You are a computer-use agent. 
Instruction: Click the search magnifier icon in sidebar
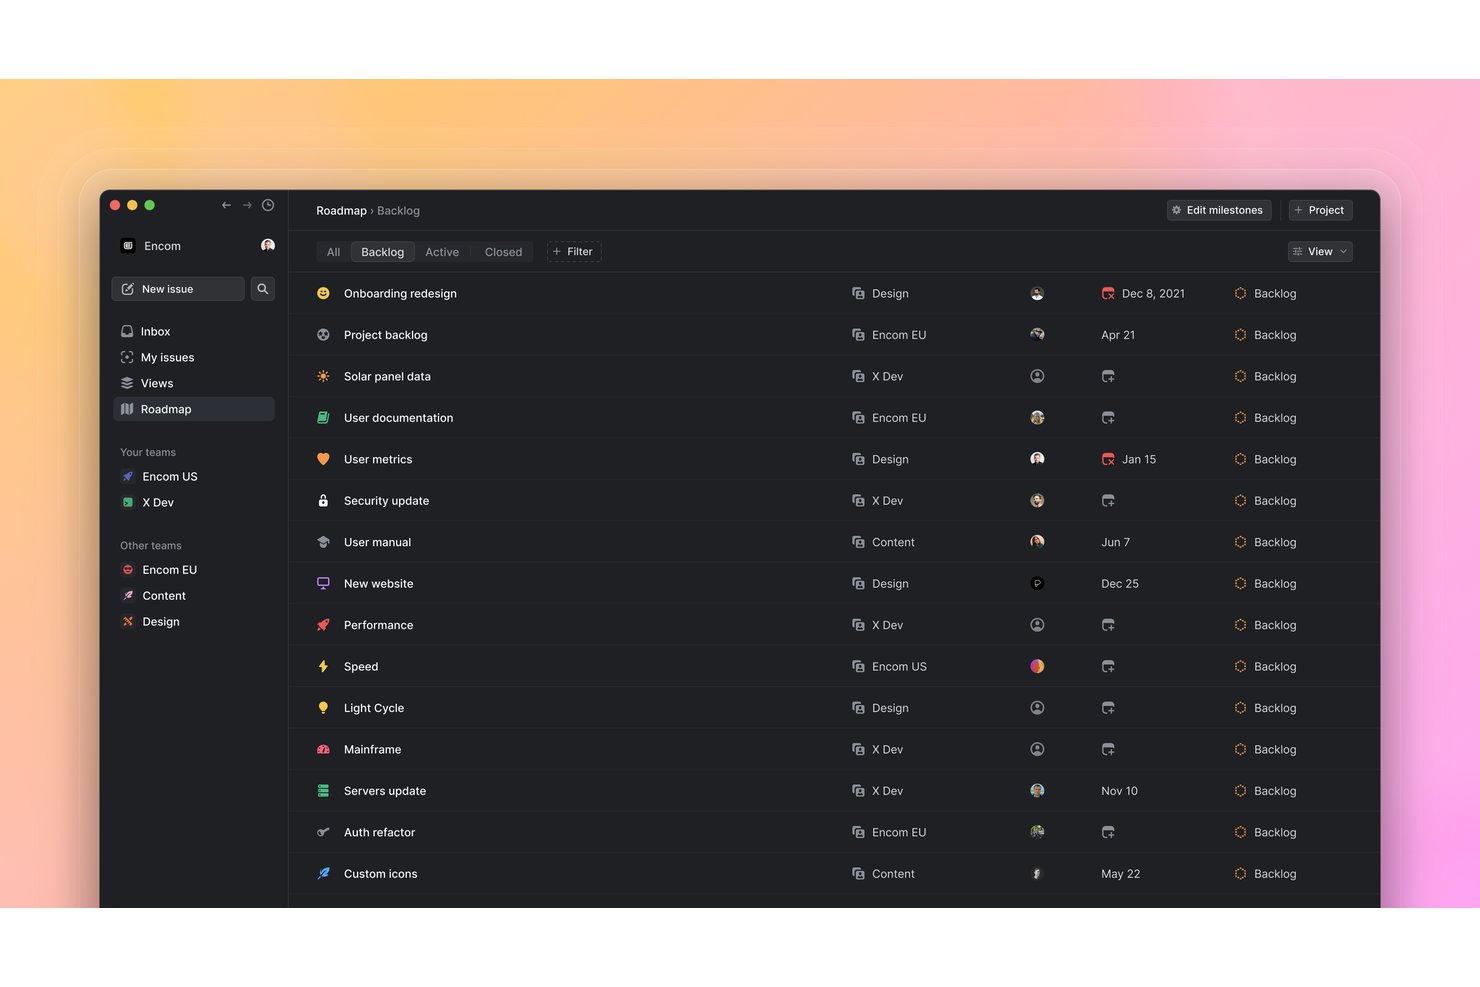(x=262, y=289)
